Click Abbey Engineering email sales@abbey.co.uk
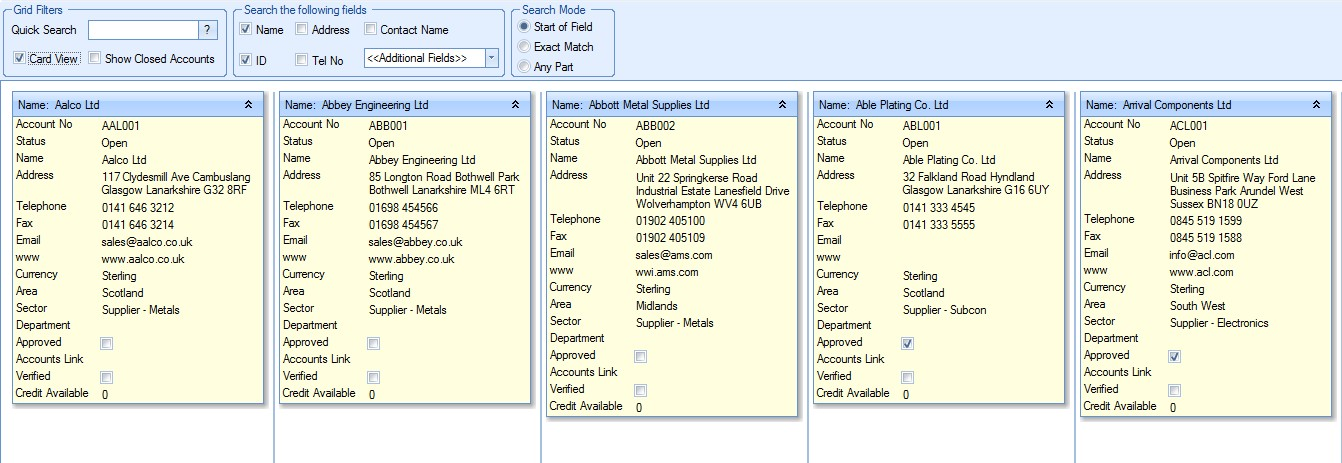The image size is (1342, 463). (x=415, y=242)
